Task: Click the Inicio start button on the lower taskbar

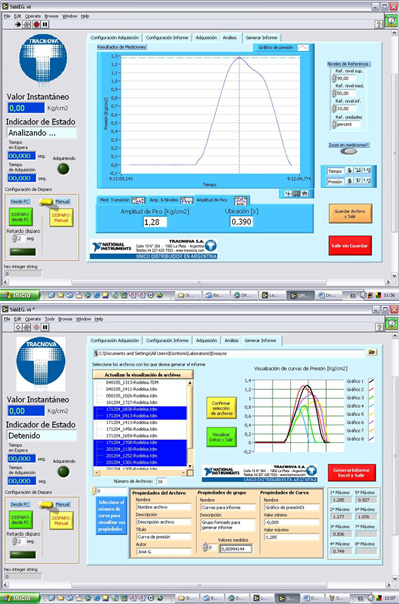Action: click(20, 599)
